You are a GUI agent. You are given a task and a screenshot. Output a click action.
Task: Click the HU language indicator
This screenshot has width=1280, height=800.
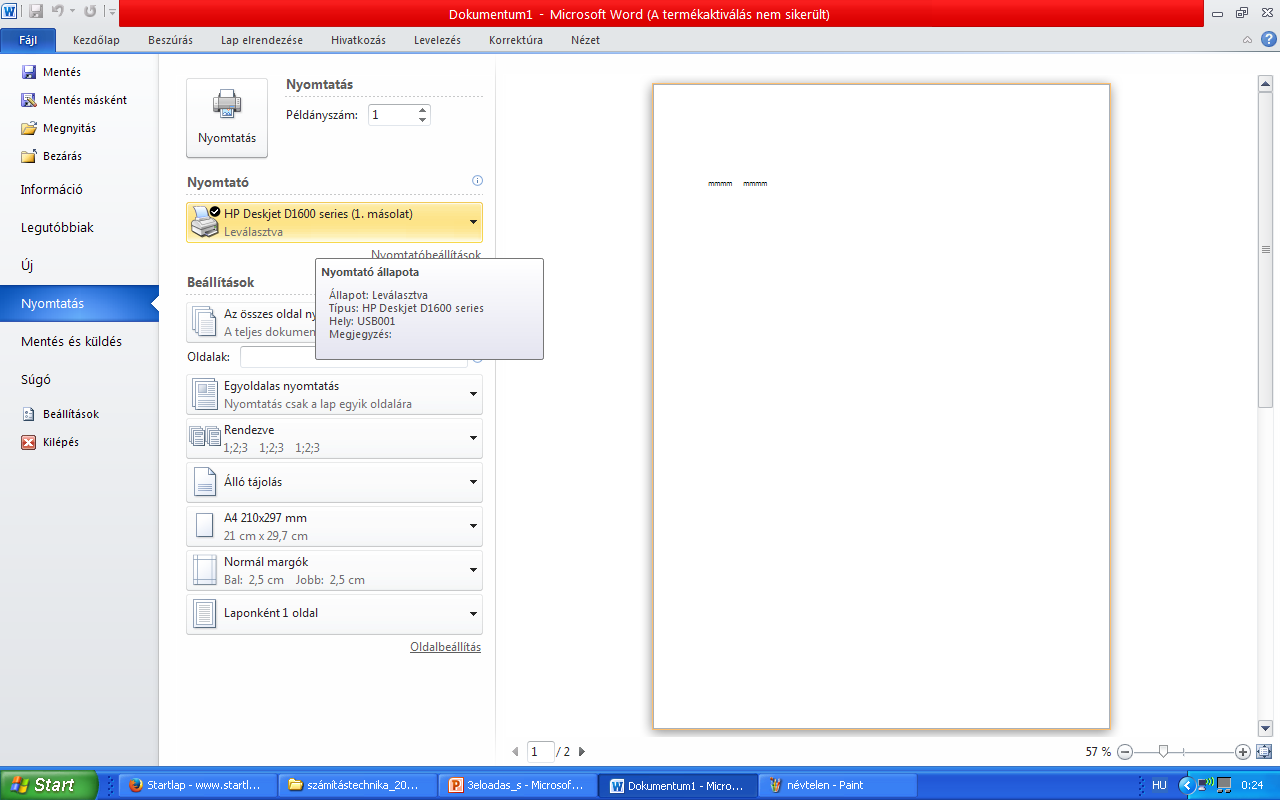pyautogui.click(x=1159, y=785)
